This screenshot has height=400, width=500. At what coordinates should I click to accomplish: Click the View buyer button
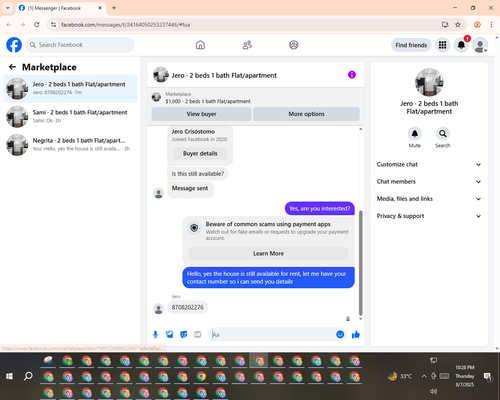[x=201, y=114]
